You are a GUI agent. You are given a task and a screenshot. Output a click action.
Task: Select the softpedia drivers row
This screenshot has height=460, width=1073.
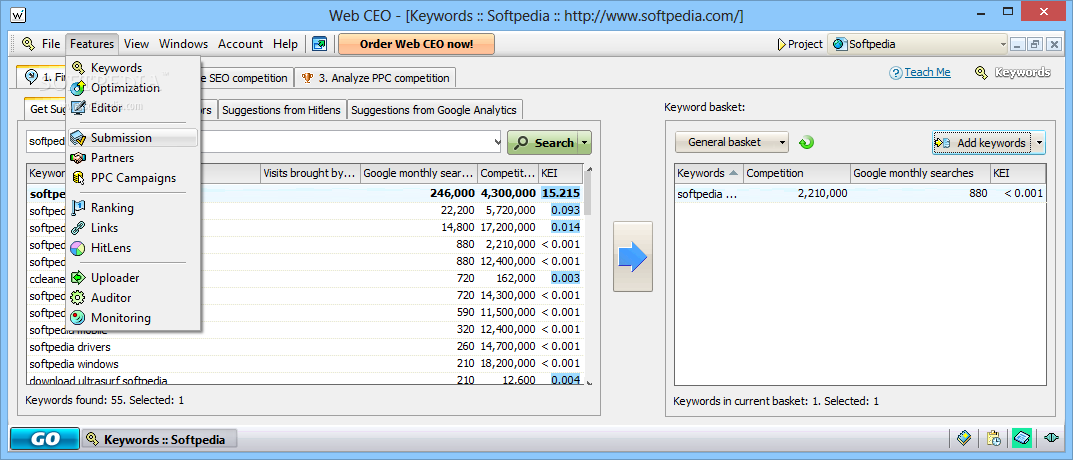point(306,346)
